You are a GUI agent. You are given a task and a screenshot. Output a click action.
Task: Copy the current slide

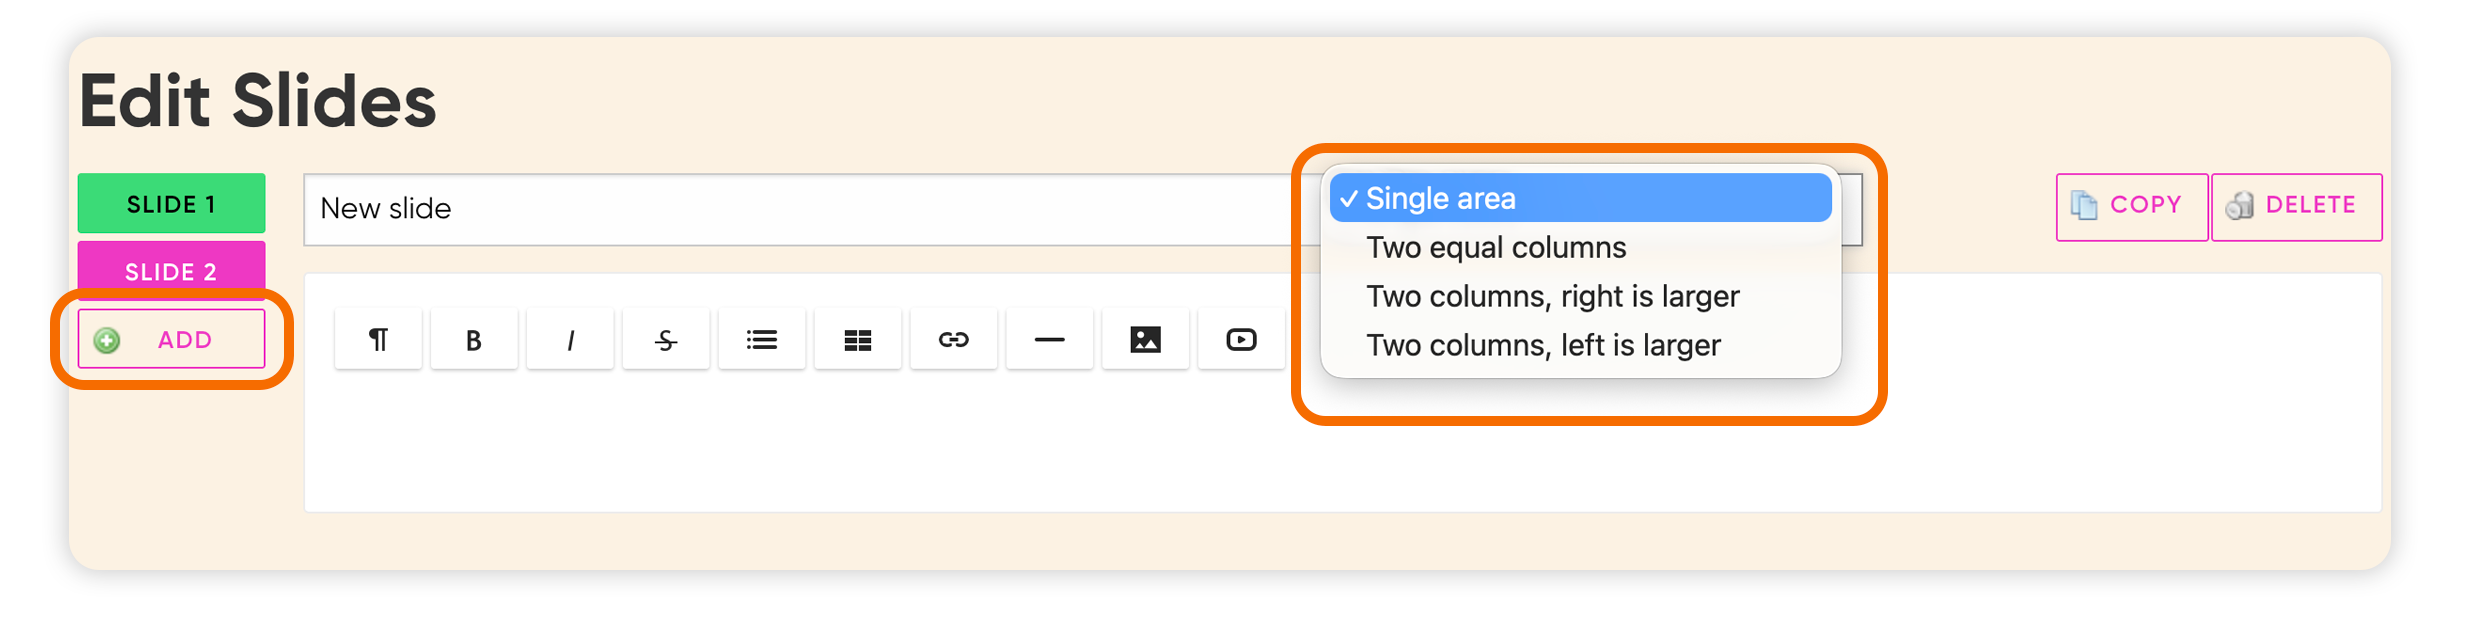[x=2132, y=206]
